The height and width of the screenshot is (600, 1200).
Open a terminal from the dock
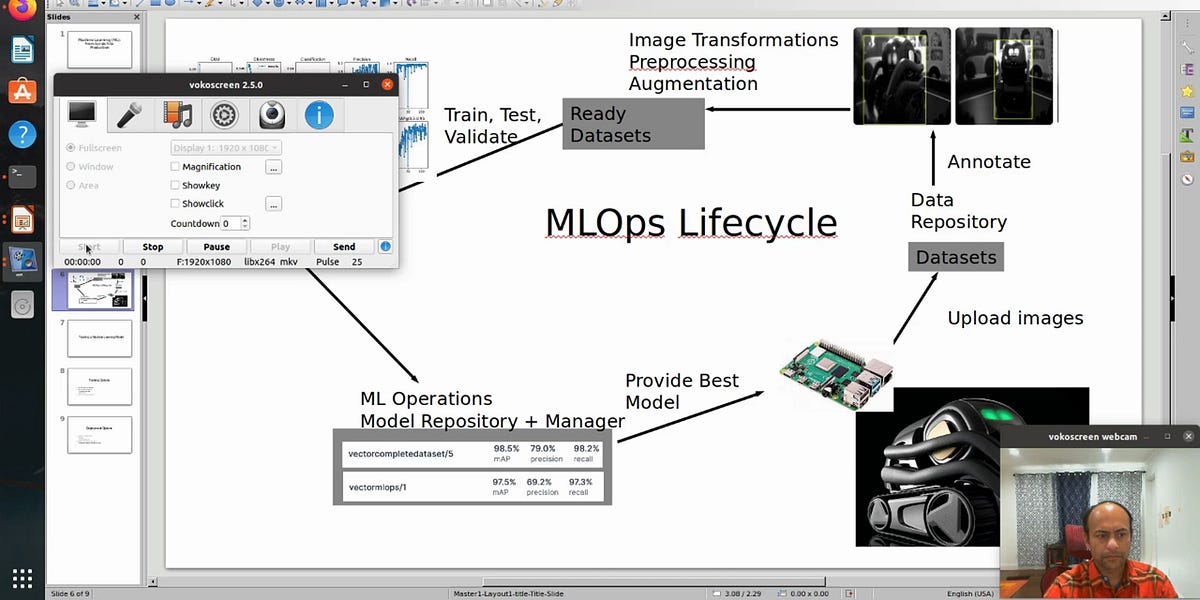22,176
